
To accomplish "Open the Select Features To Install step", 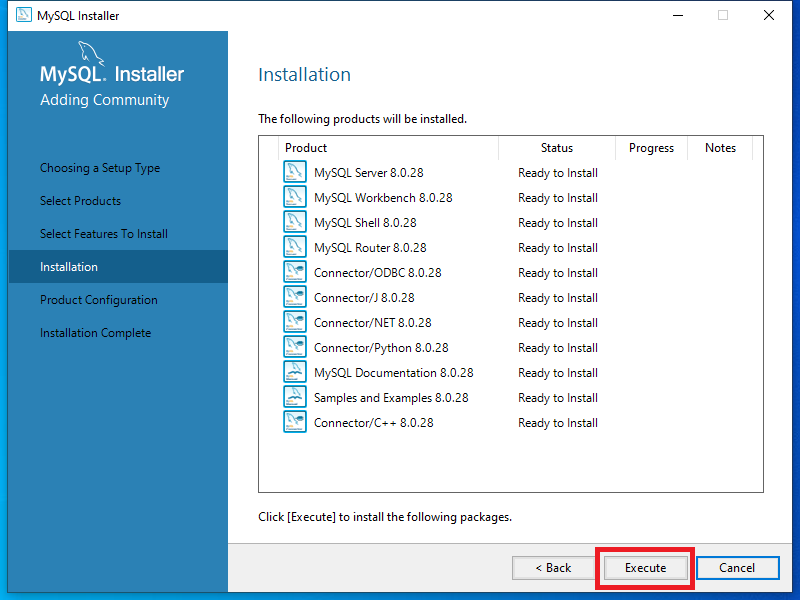I will coord(104,234).
